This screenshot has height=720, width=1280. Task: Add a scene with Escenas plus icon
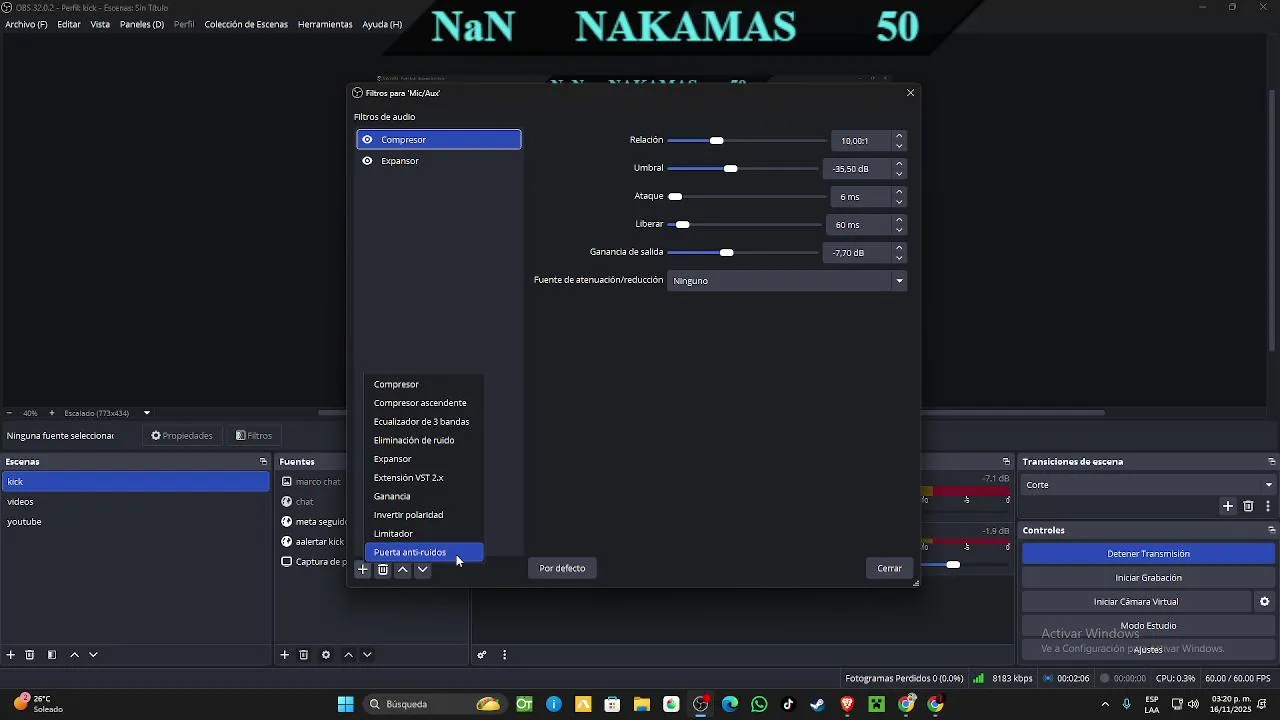tap(11, 655)
